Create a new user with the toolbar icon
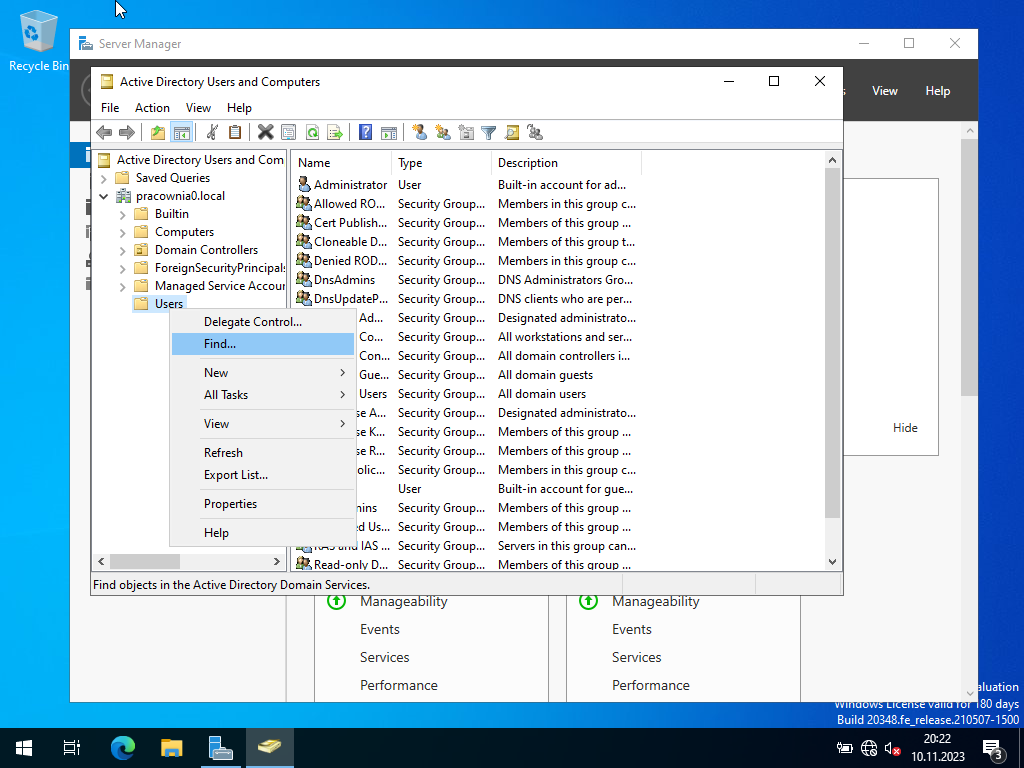Image resolution: width=1024 pixels, height=768 pixels. click(x=420, y=133)
